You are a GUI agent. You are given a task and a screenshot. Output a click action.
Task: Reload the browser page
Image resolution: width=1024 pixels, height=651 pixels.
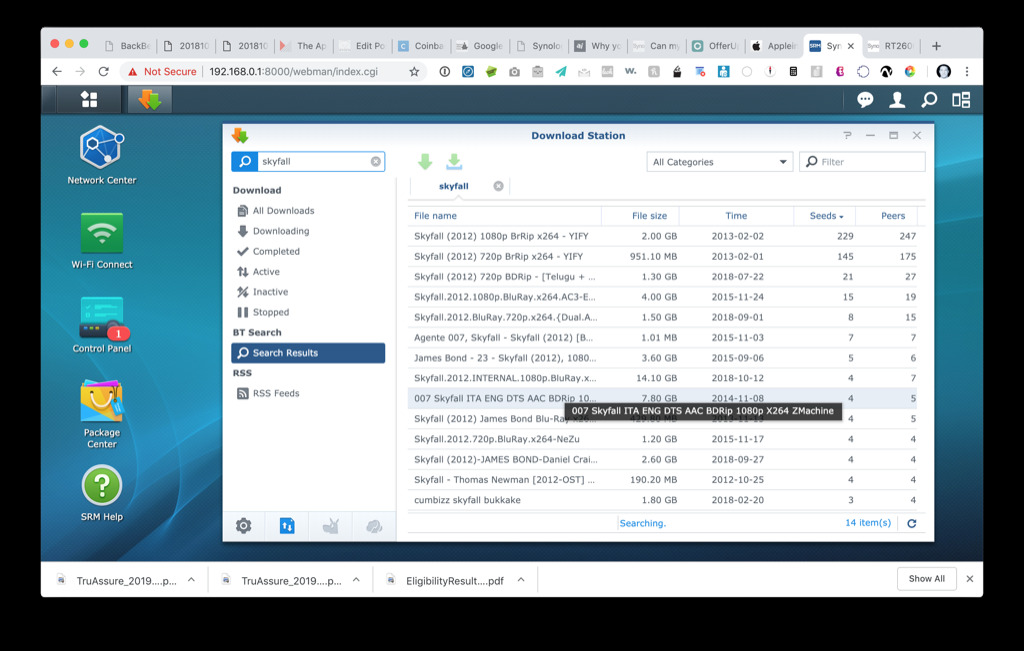click(103, 72)
